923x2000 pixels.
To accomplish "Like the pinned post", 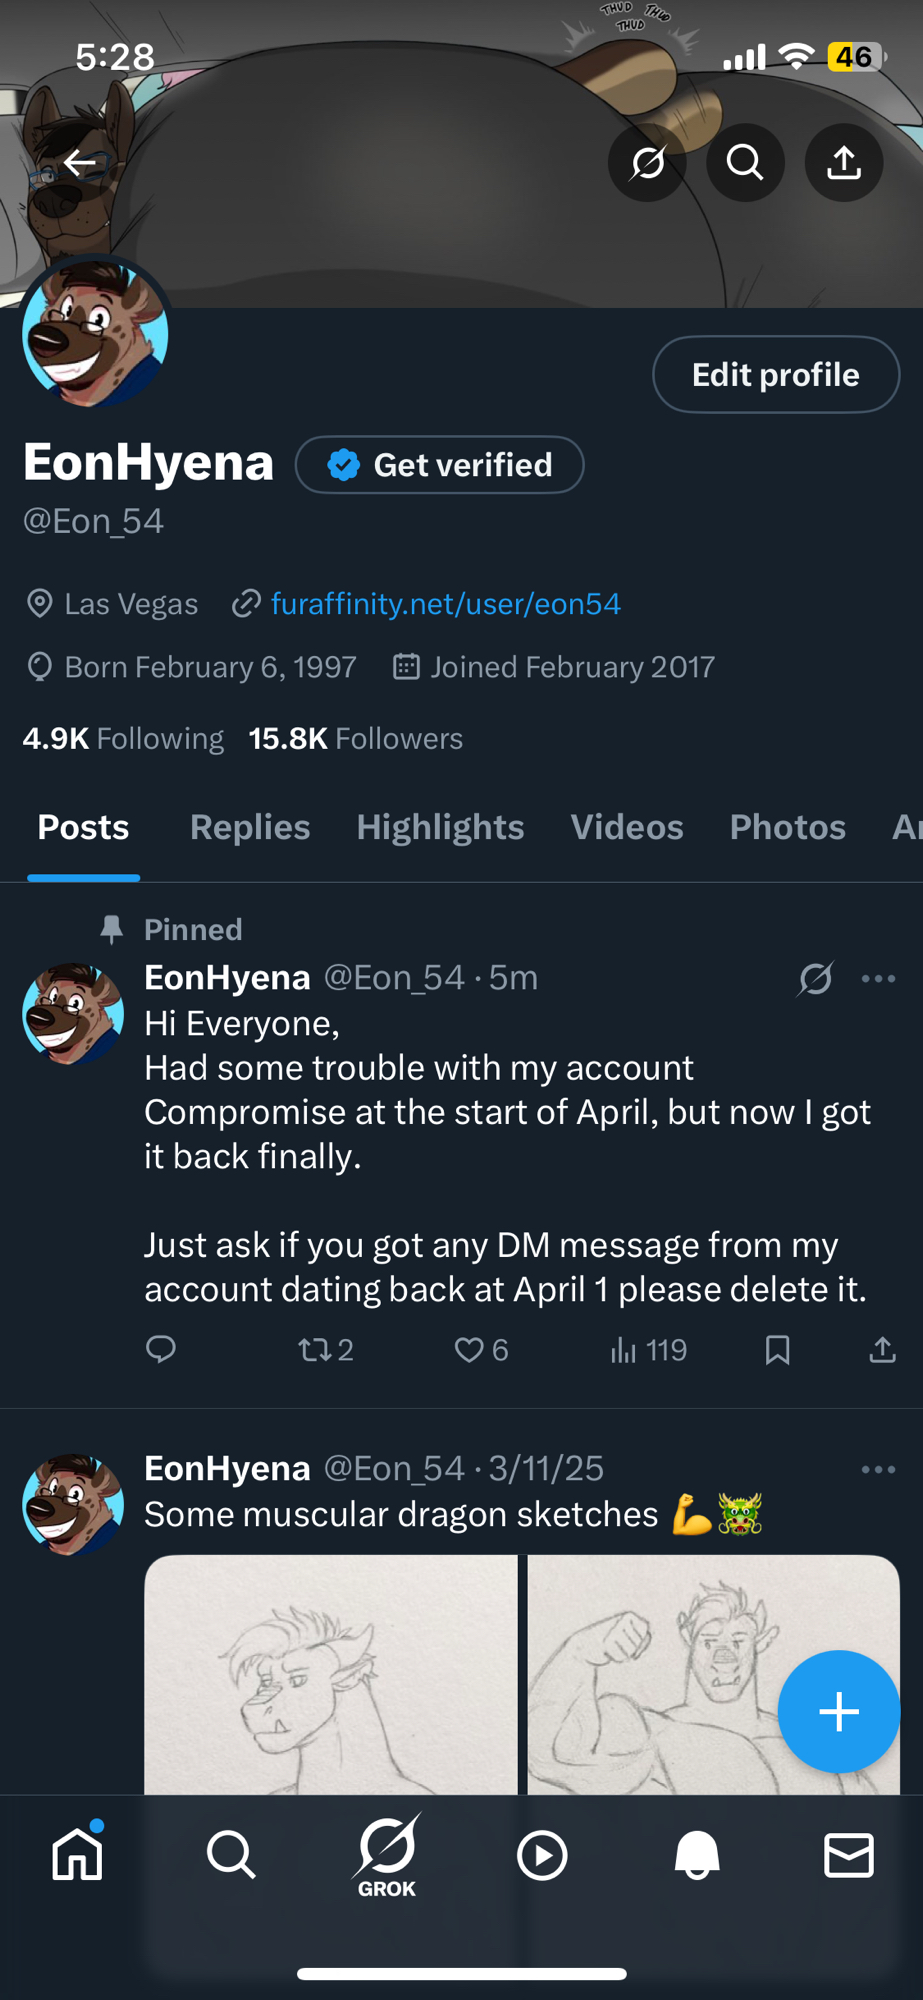I will click(x=469, y=1350).
